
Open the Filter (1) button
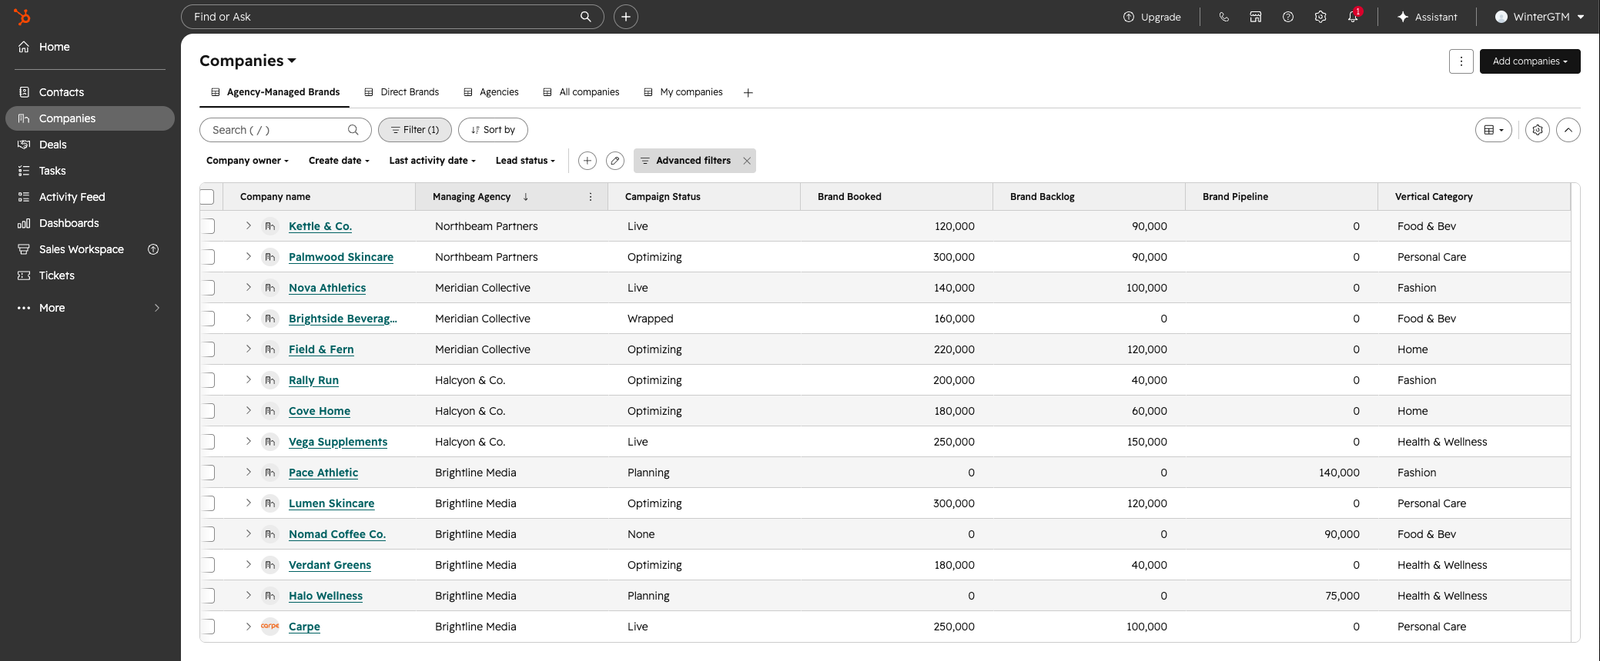pos(415,130)
